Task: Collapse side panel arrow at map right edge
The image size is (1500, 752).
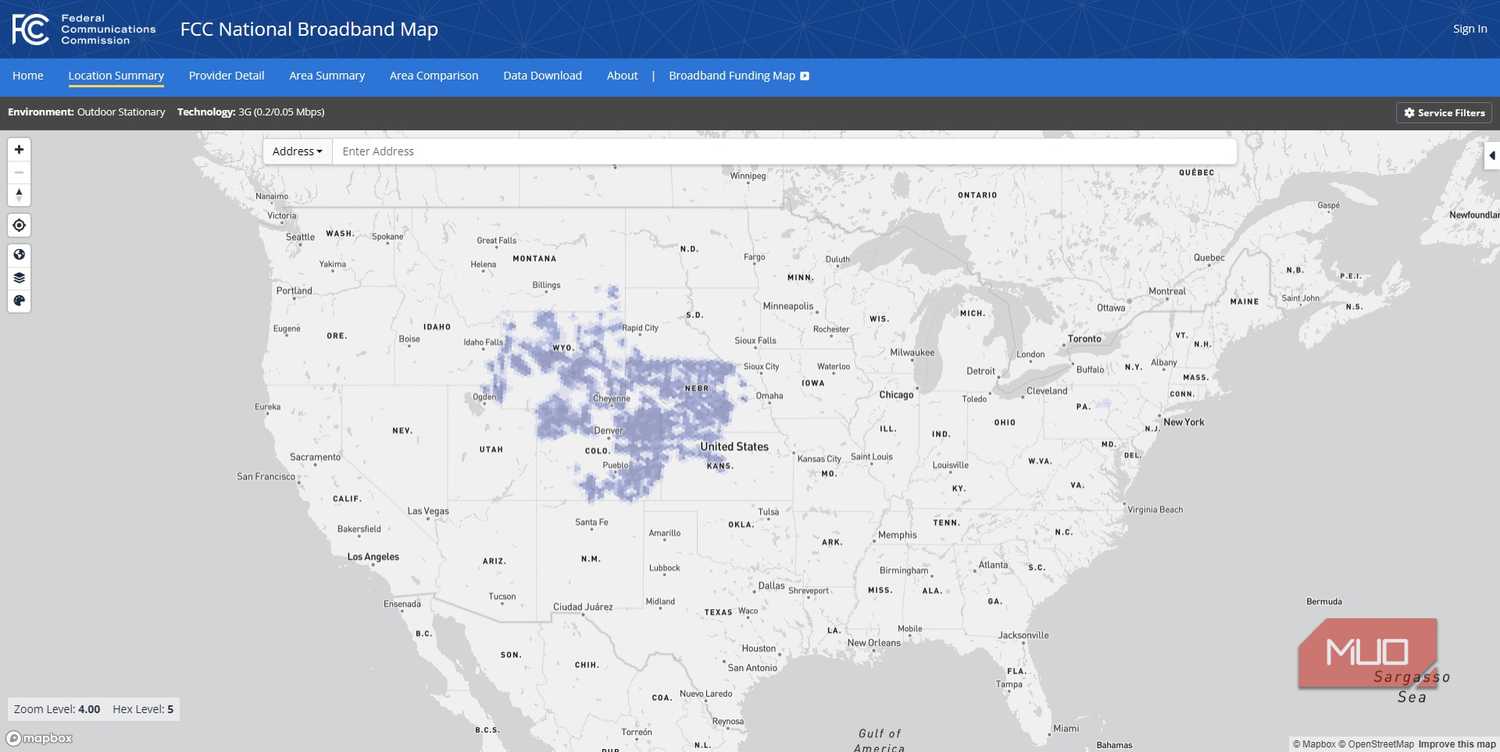Action: coord(1492,155)
